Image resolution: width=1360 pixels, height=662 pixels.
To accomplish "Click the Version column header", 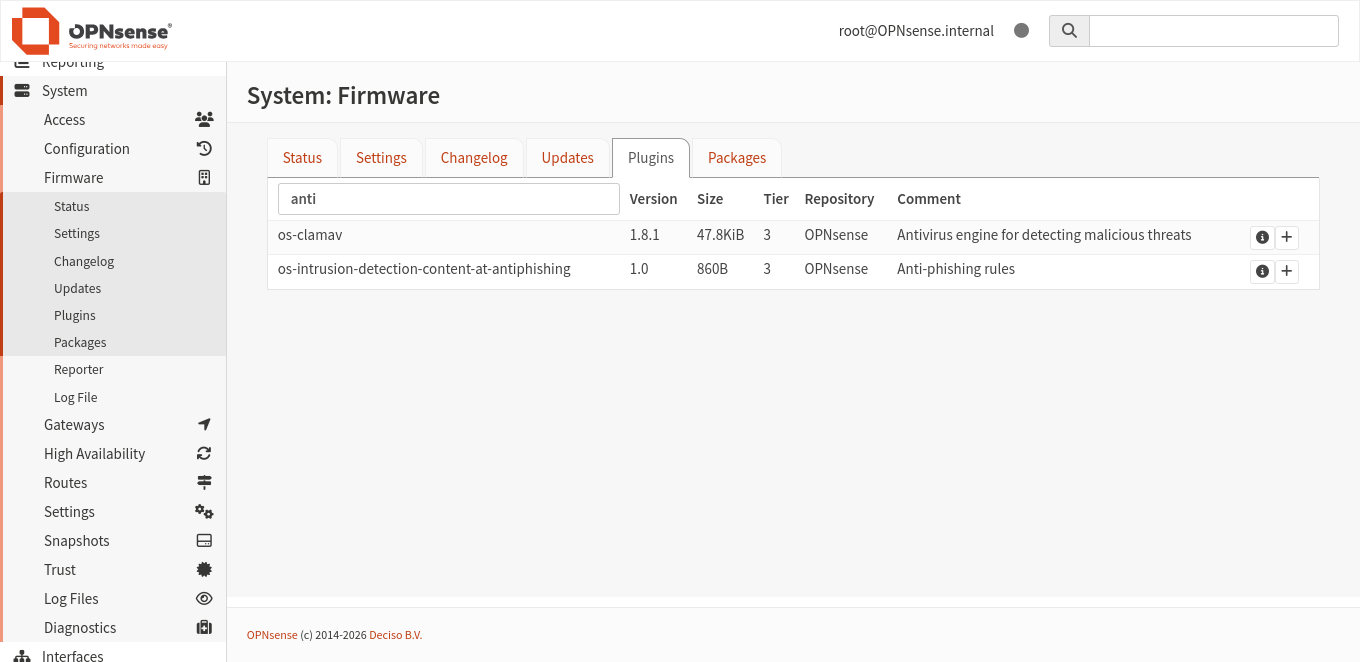I will point(653,199).
